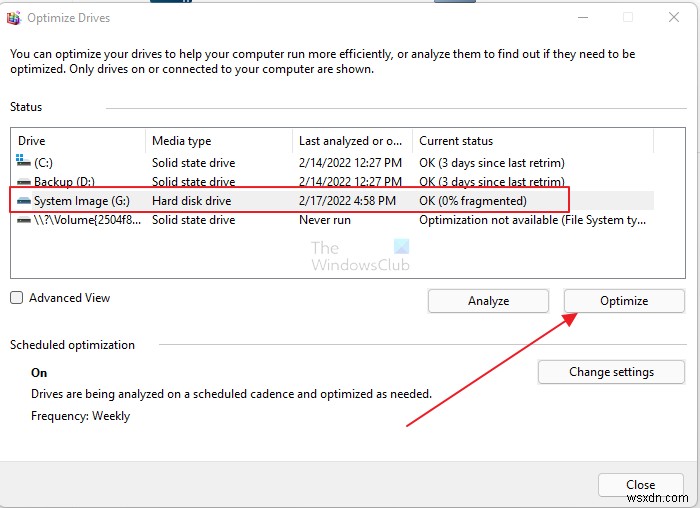Image resolution: width=700 pixels, height=508 pixels.
Task: Sort by the Media type column header
Action: coord(219,141)
